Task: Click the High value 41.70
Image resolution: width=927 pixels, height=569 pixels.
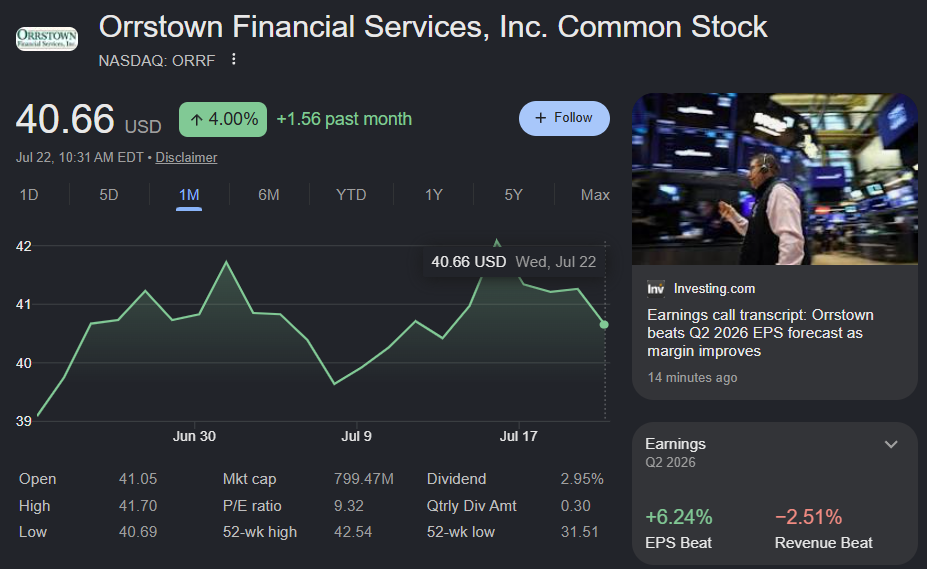Action: tap(138, 506)
